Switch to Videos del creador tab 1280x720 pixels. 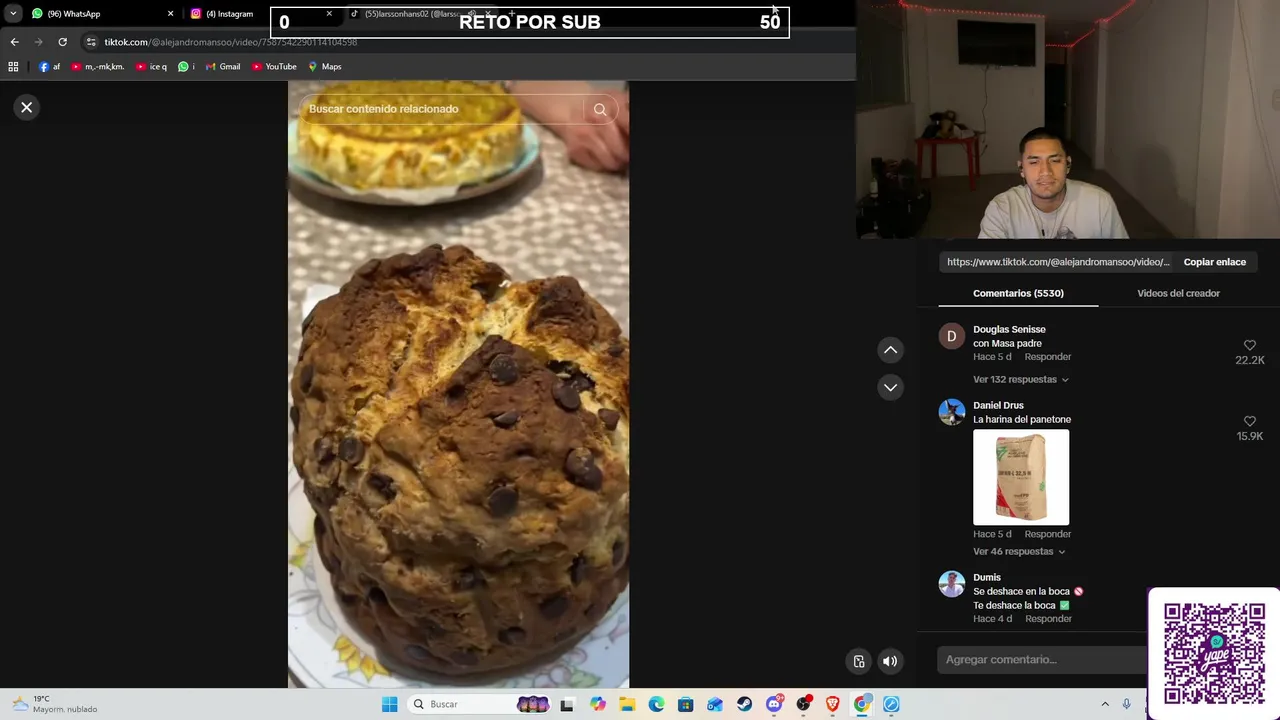pos(1178,293)
